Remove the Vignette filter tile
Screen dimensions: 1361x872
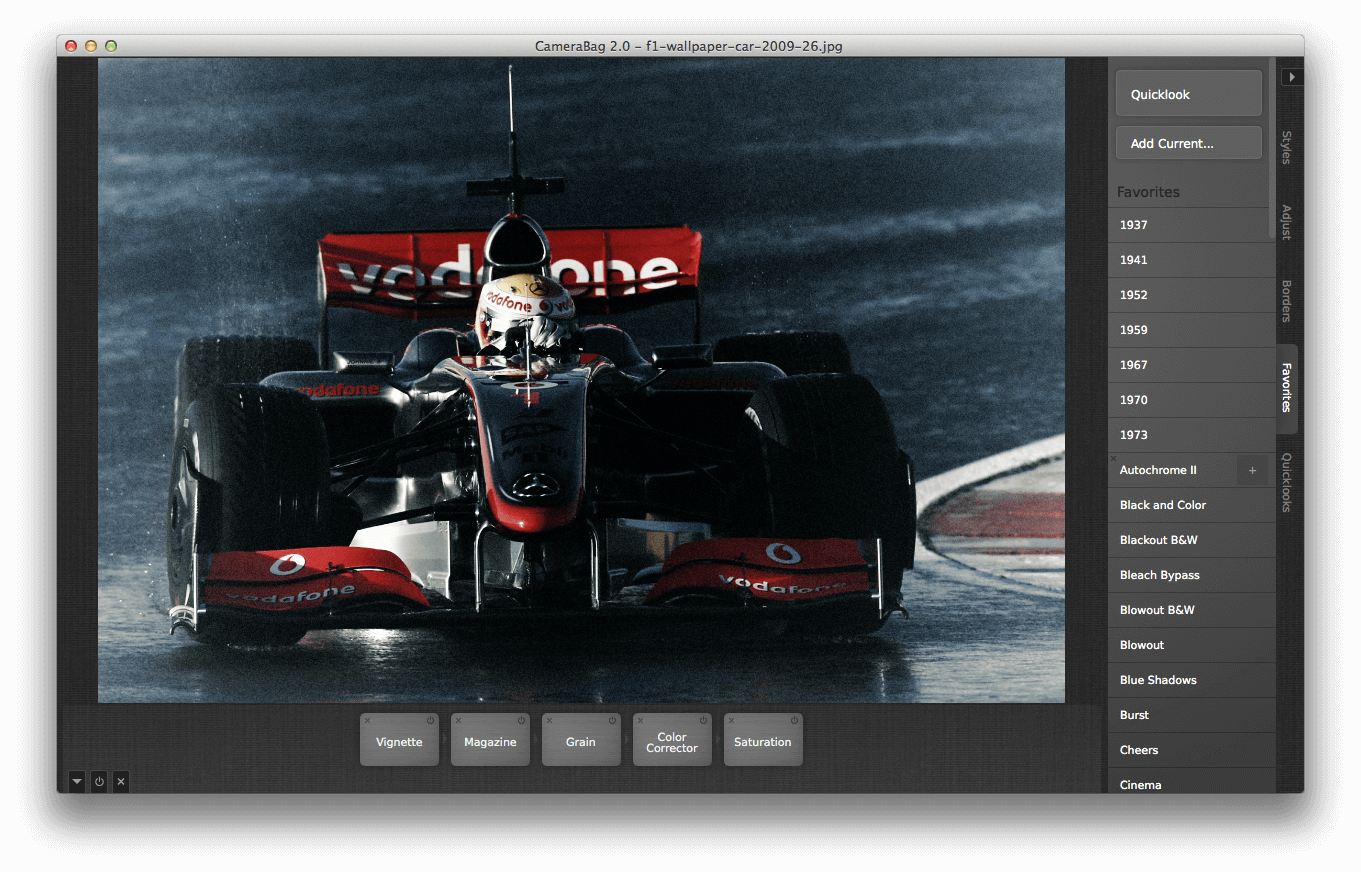pos(367,721)
